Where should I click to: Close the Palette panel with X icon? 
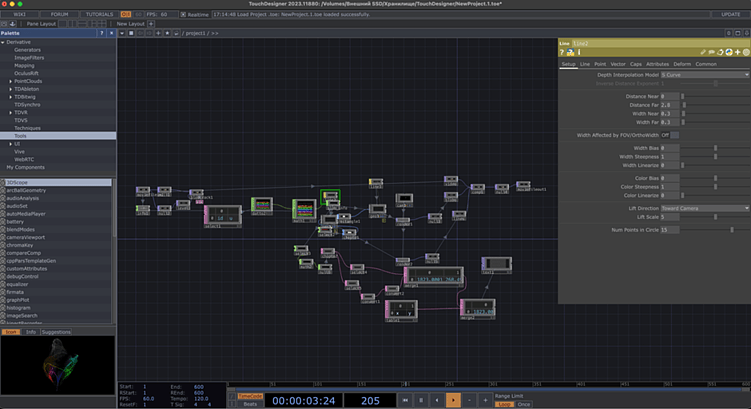coord(111,33)
